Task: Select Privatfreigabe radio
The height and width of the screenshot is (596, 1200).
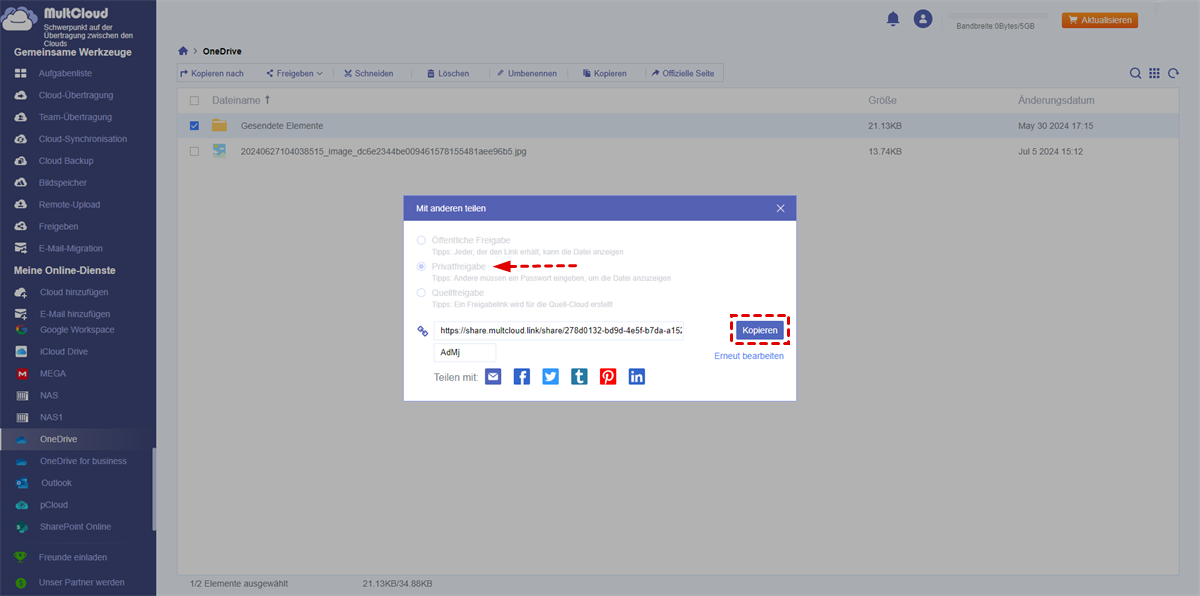Action: [x=421, y=267]
